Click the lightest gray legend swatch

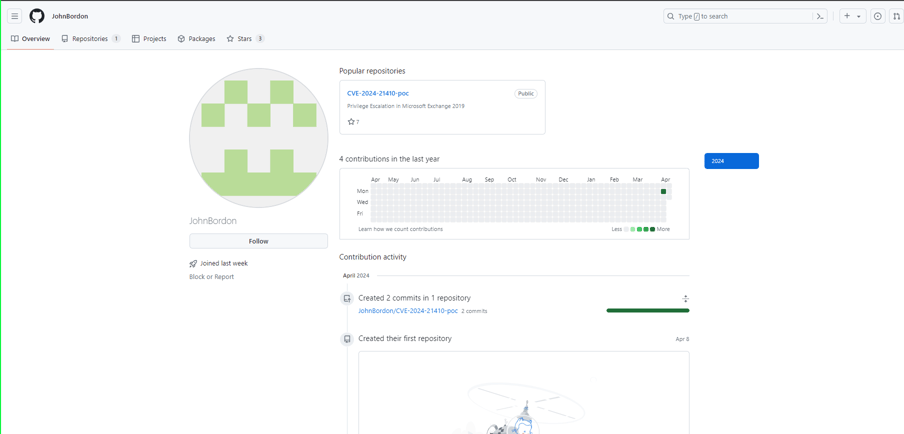(627, 229)
